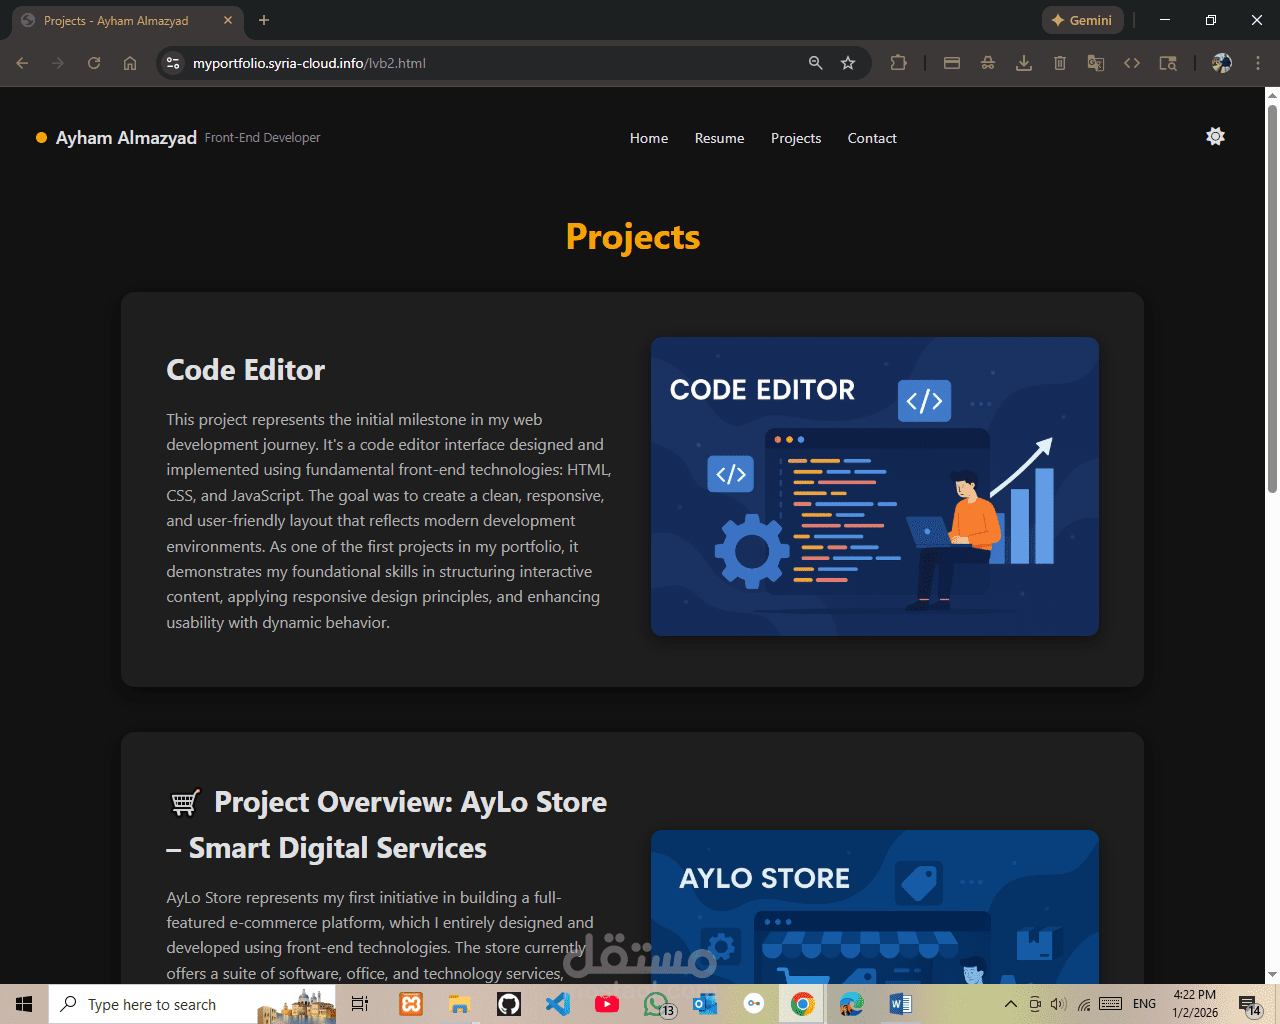Click the payment card extension icon
This screenshot has height=1024, width=1280.
pos(952,63)
